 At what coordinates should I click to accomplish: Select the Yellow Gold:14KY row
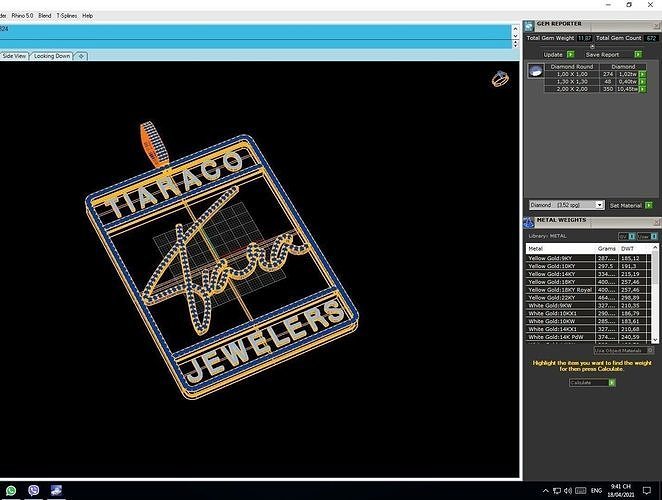click(588, 274)
